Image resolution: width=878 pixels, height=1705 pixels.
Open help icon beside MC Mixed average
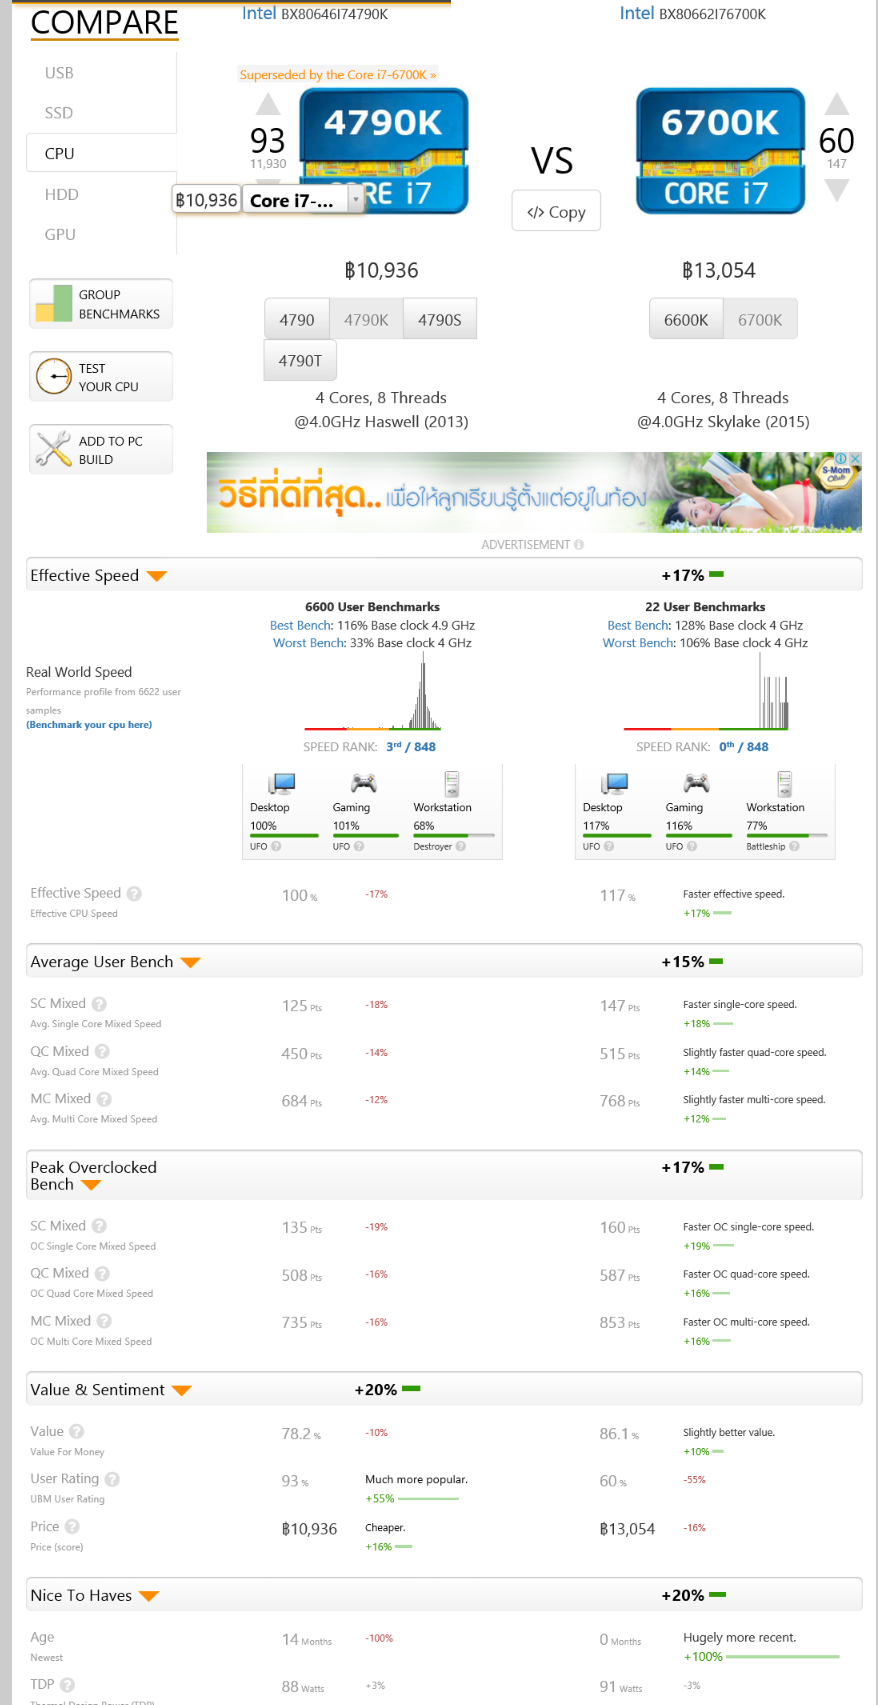(104, 1099)
